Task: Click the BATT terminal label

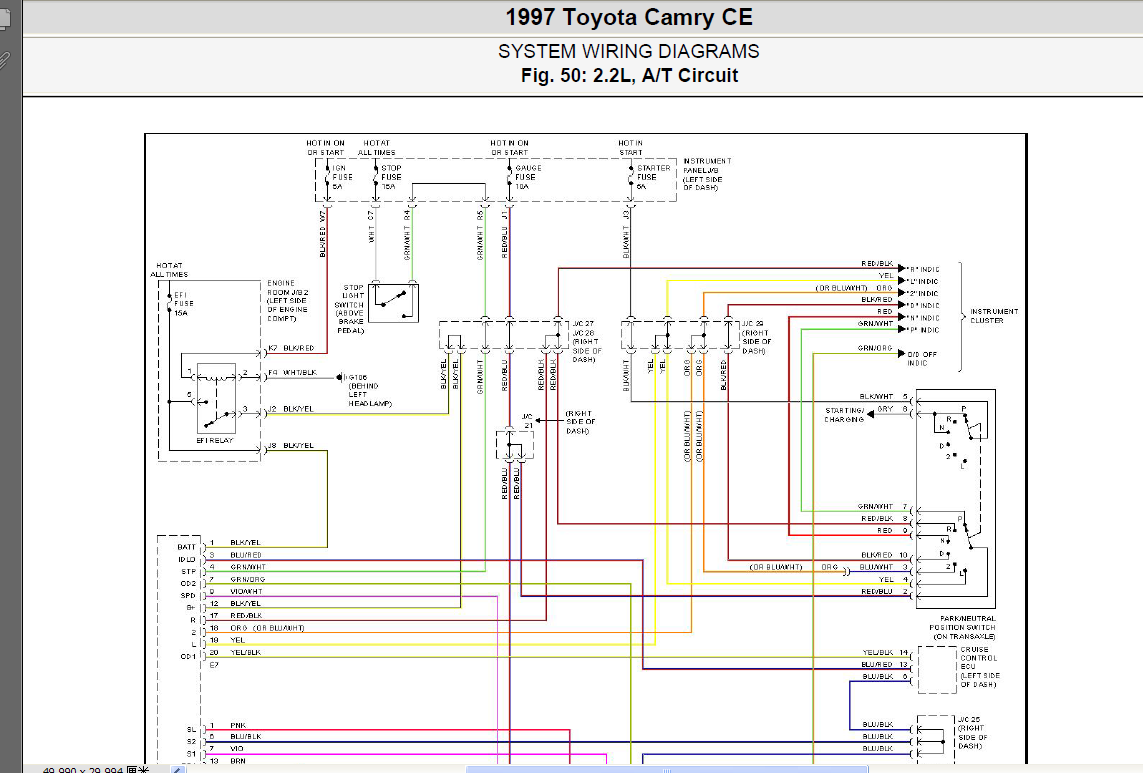Action: pos(187,547)
